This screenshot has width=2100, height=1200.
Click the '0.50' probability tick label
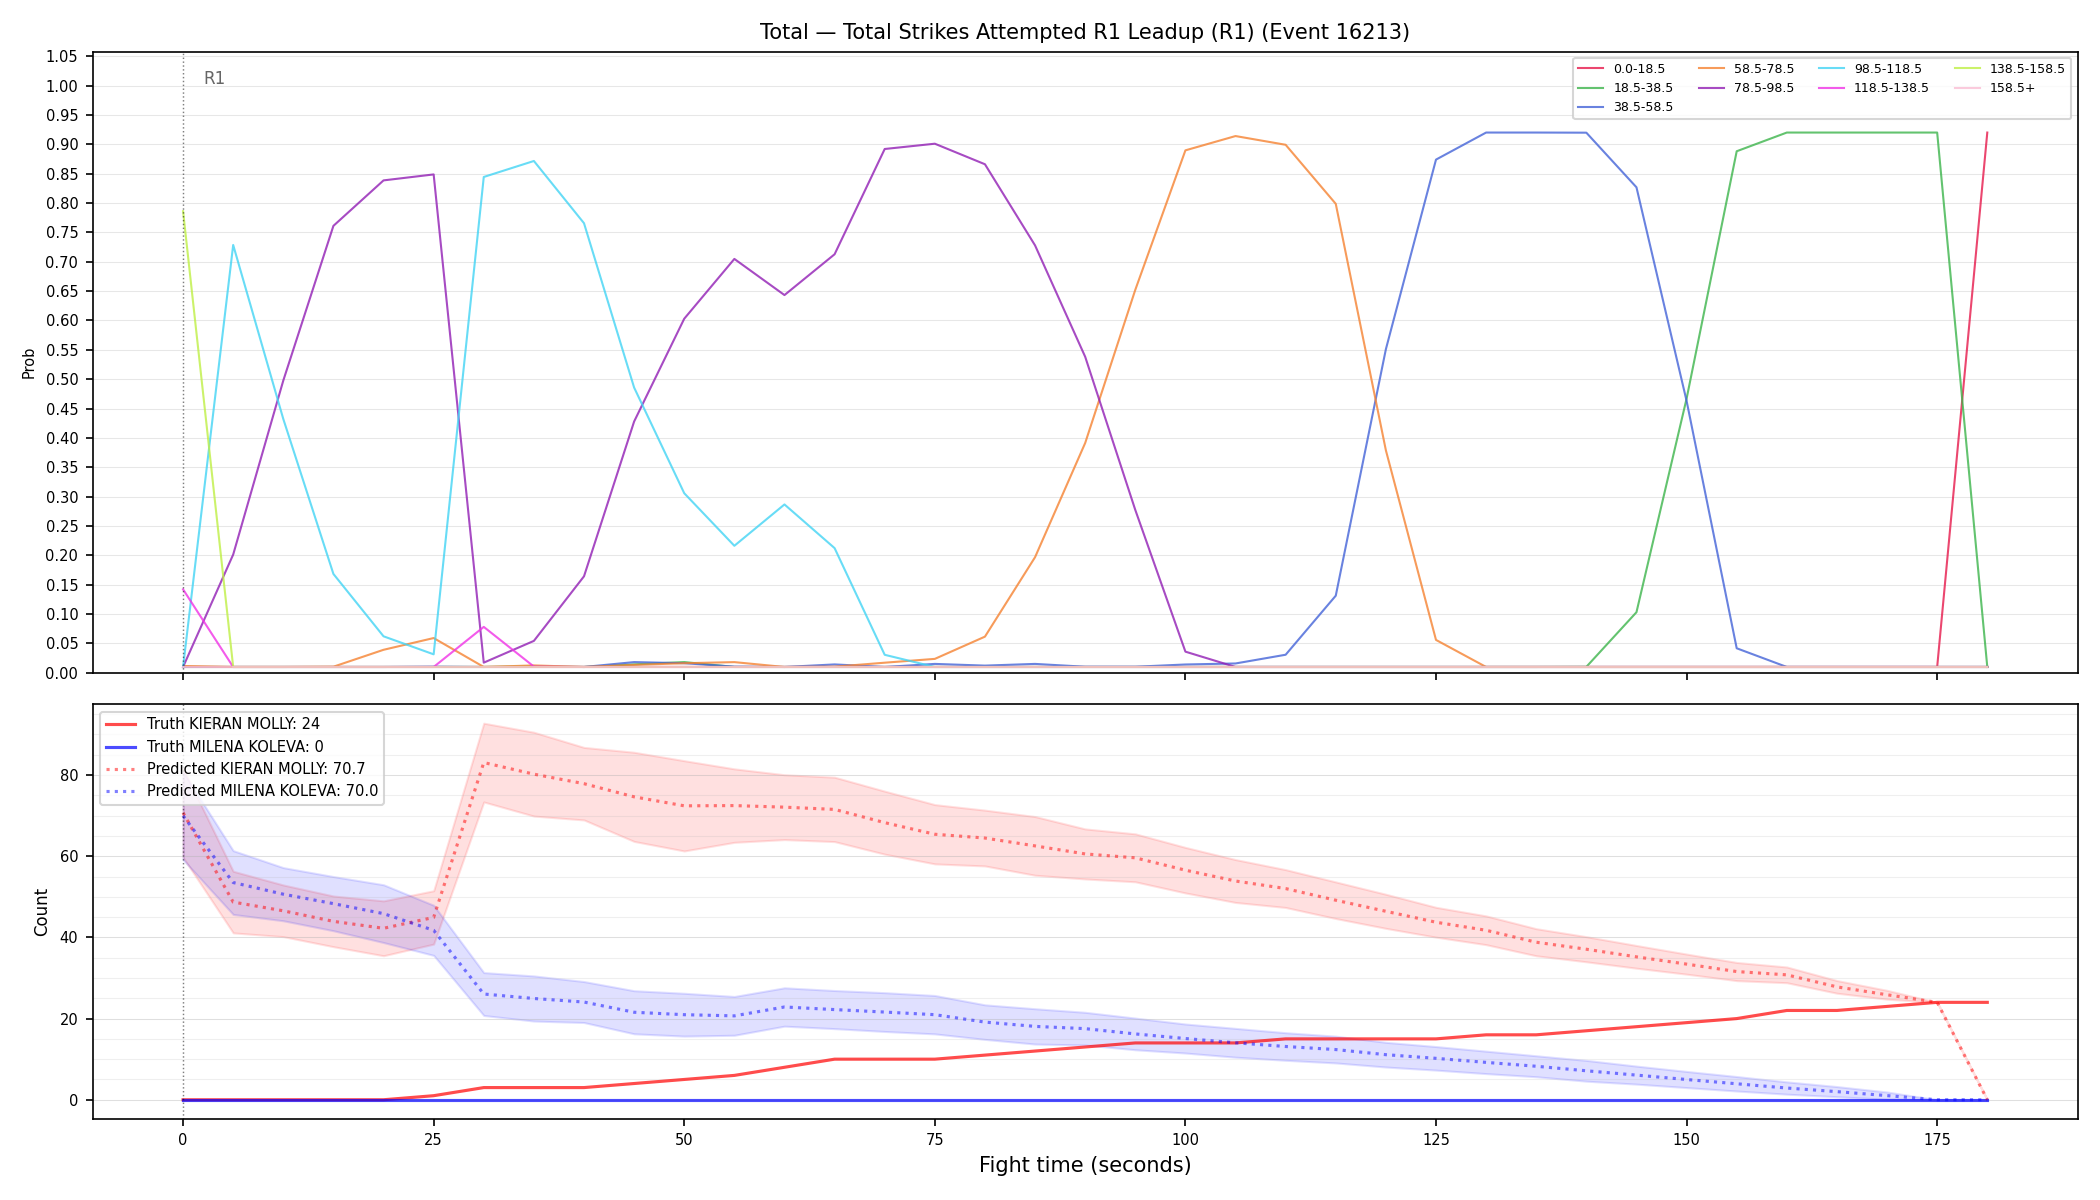pyautogui.click(x=62, y=380)
